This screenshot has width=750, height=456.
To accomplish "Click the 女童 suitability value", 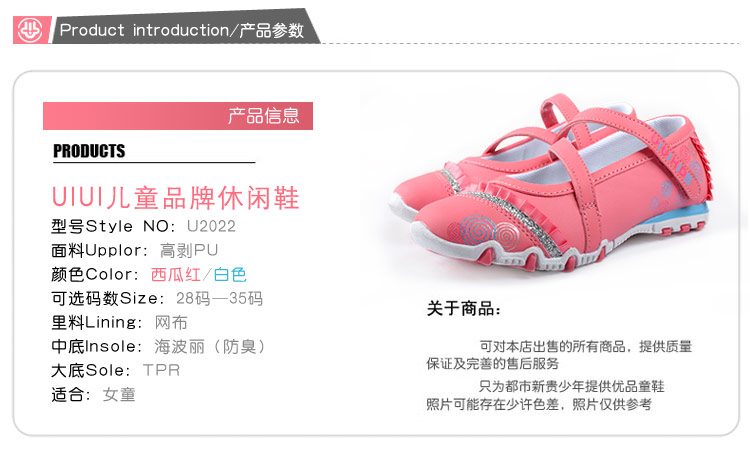I will point(119,395).
